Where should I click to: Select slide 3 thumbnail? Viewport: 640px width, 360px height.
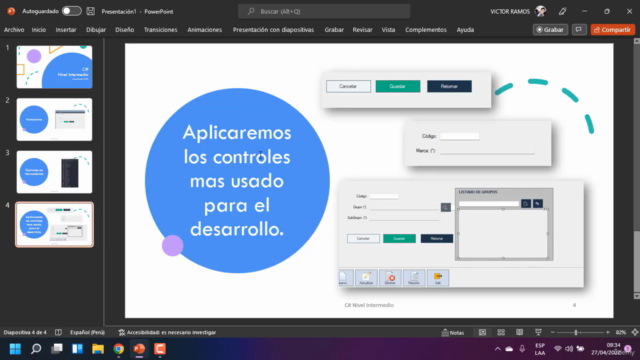click(54, 172)
